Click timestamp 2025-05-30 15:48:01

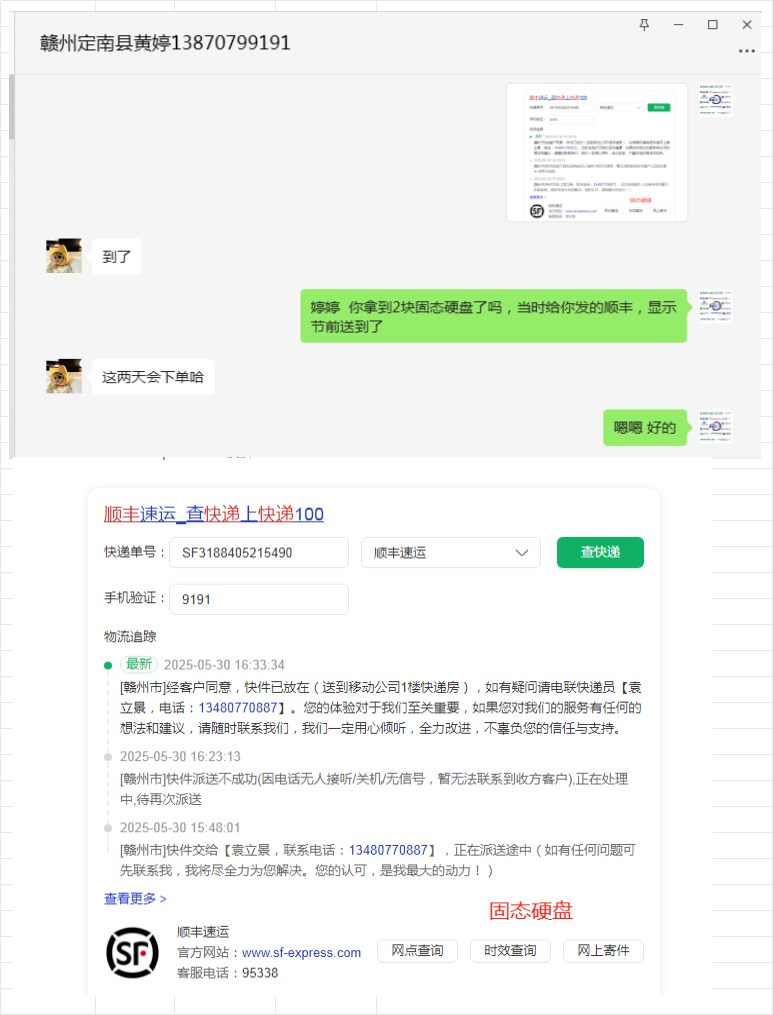pos(180,828)
